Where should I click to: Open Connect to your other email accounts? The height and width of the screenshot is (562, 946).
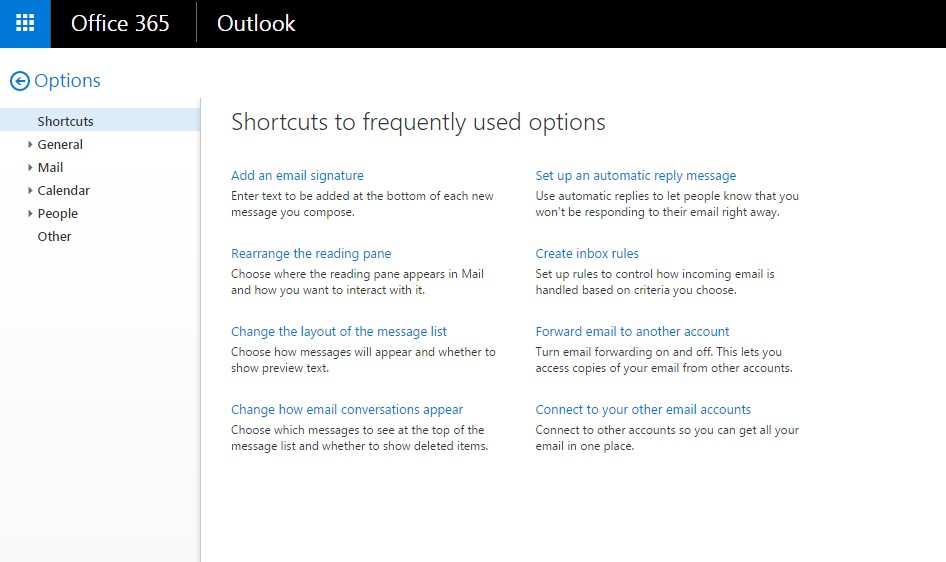click(643, 409)
